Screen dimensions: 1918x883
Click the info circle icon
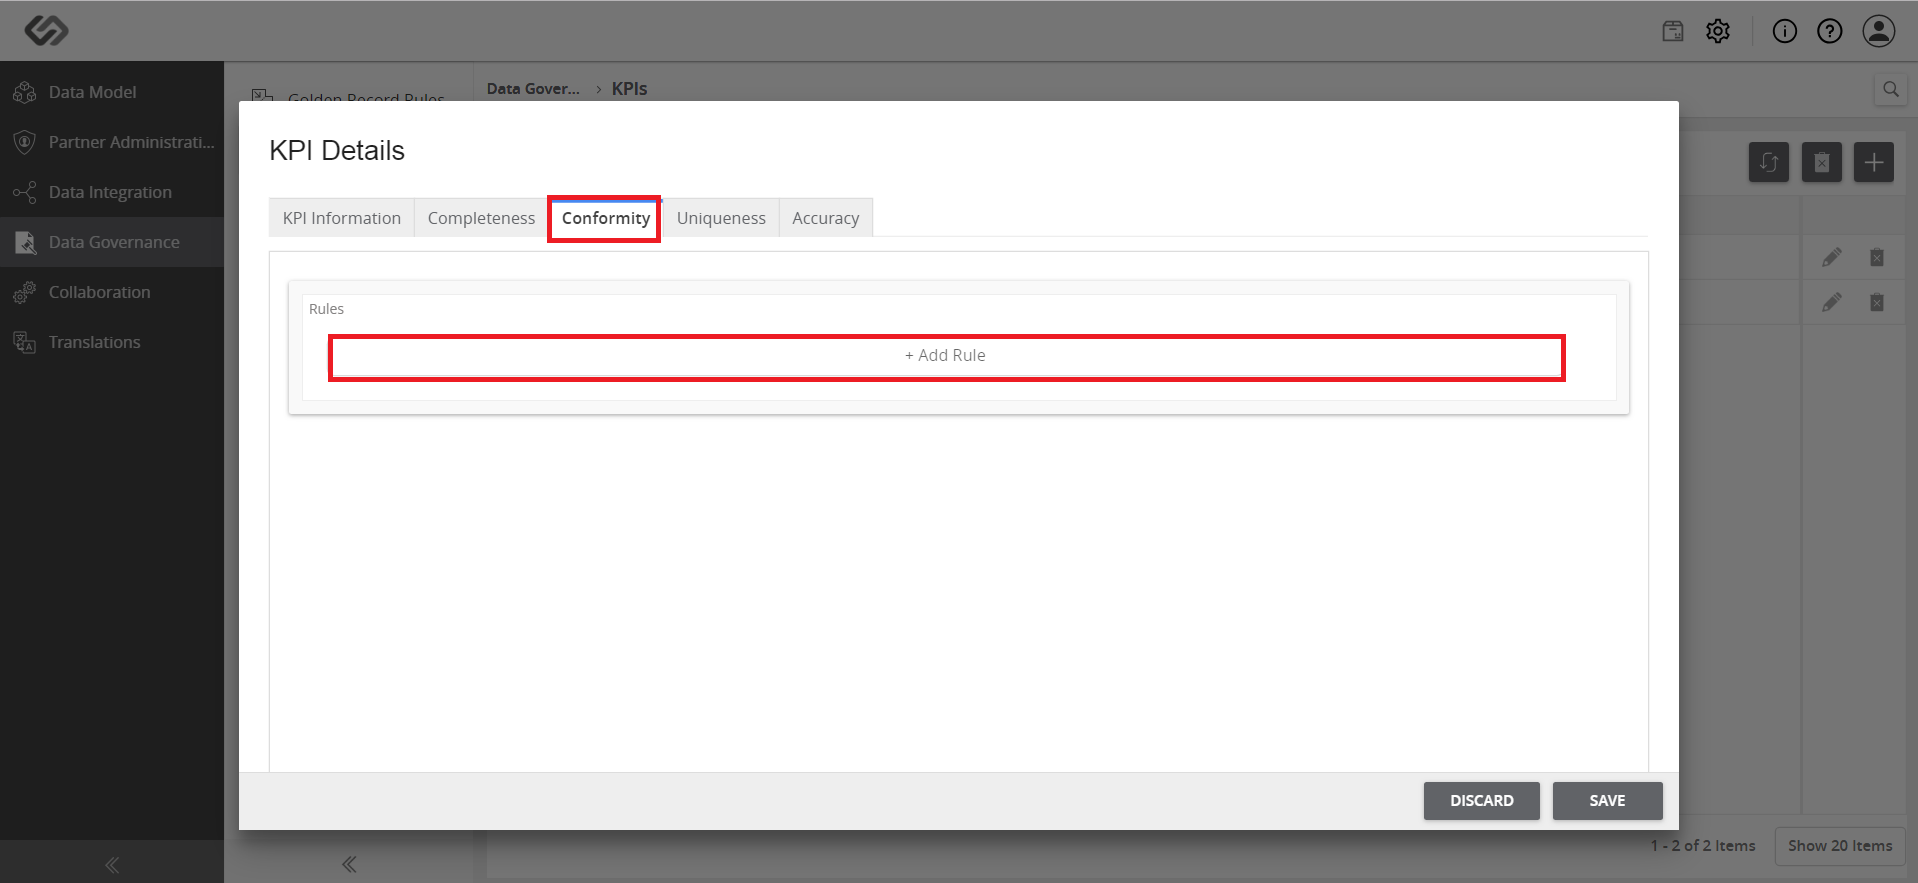(1785, 31)
